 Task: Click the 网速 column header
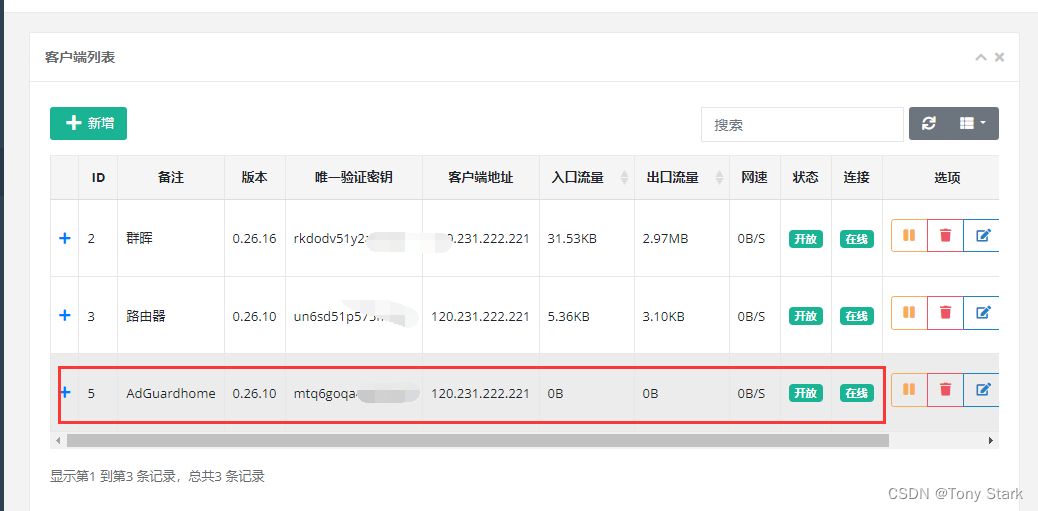755,177
